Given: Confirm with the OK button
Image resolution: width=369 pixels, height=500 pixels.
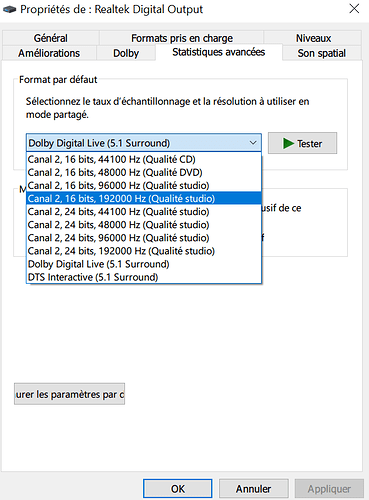Looking at the screenshot, I should coord(178,489).
